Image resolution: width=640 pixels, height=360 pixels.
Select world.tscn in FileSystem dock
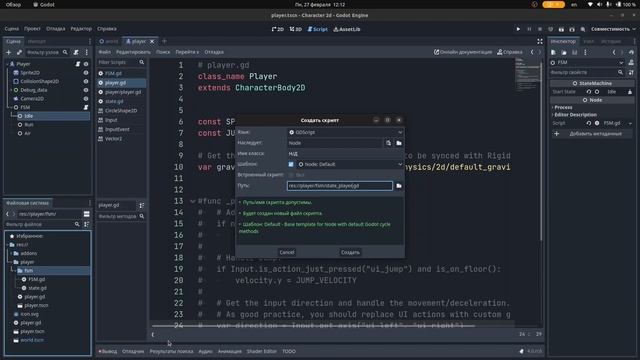pos(32,340)
